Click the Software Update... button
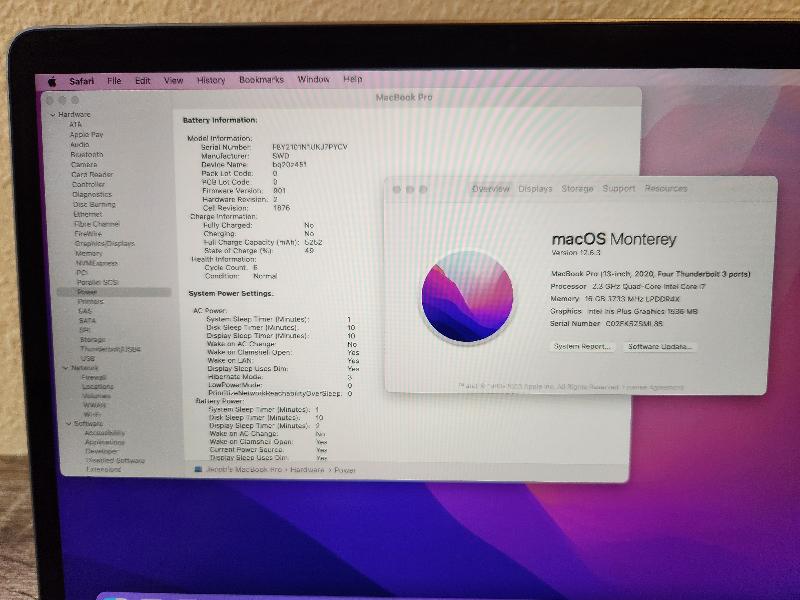The image size is (800, 600). pos(659,346)
